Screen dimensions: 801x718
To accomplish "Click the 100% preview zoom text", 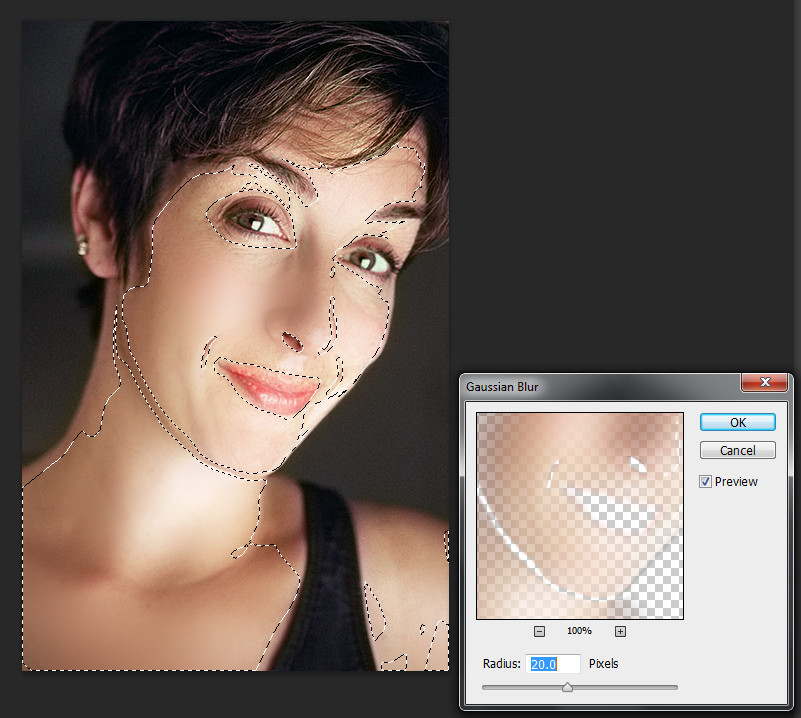I will 579,631.
